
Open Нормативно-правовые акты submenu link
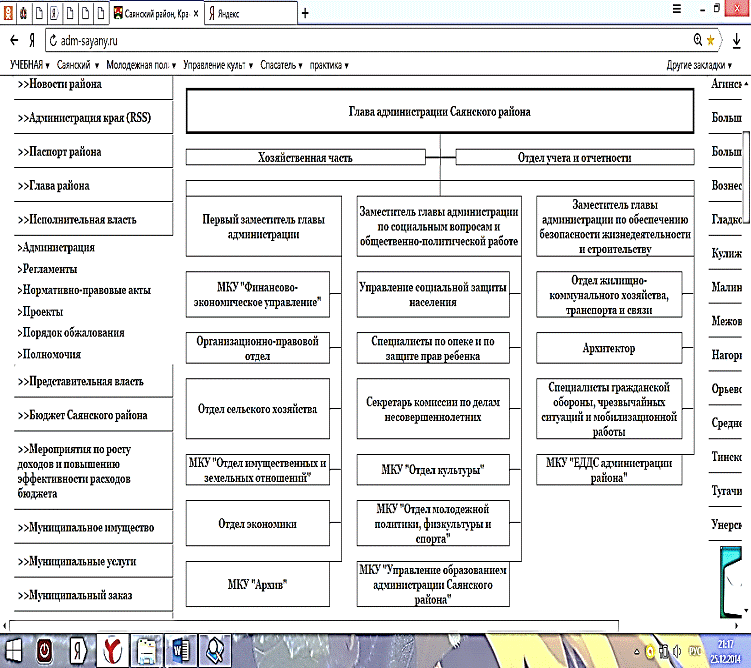coord(84,290)
